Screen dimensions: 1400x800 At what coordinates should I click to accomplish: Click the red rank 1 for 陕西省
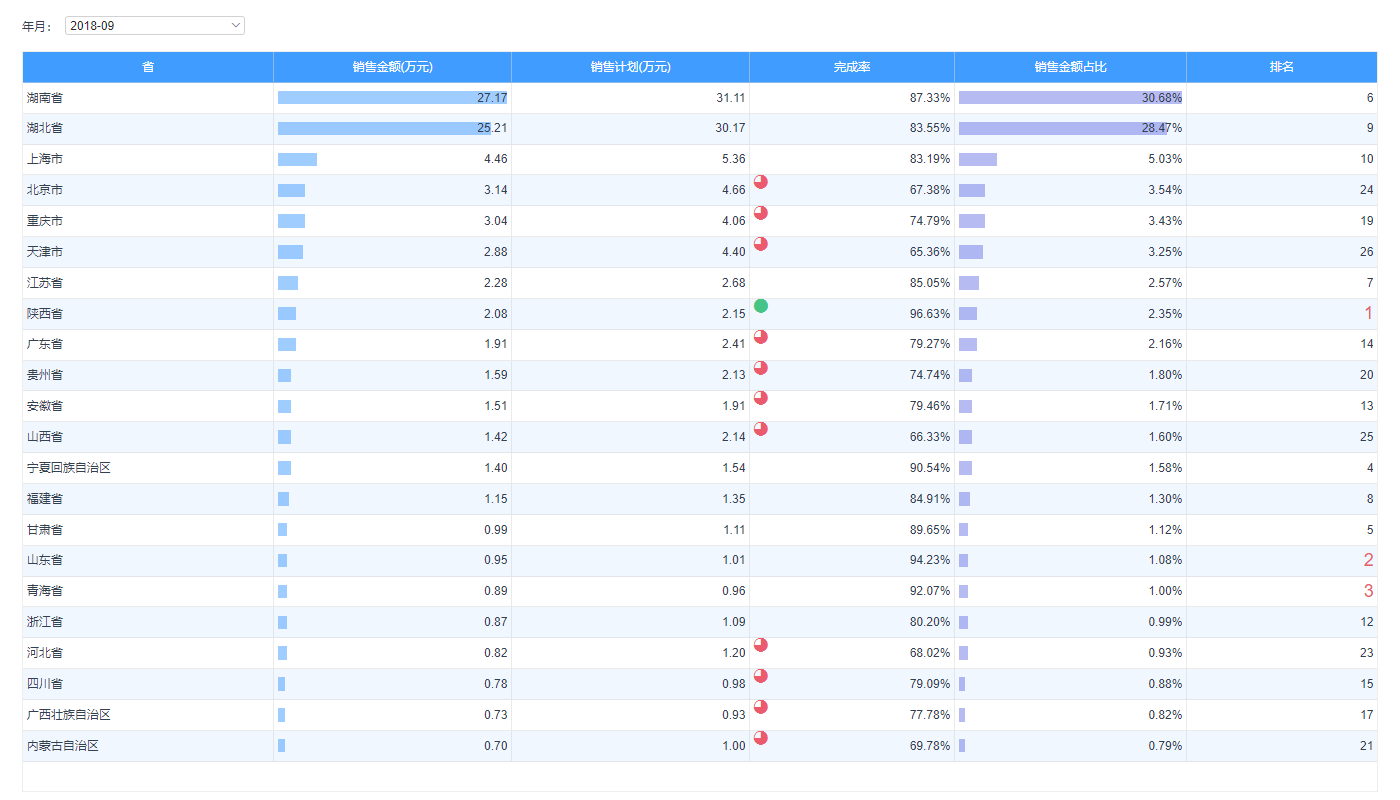coord(1368,314)
